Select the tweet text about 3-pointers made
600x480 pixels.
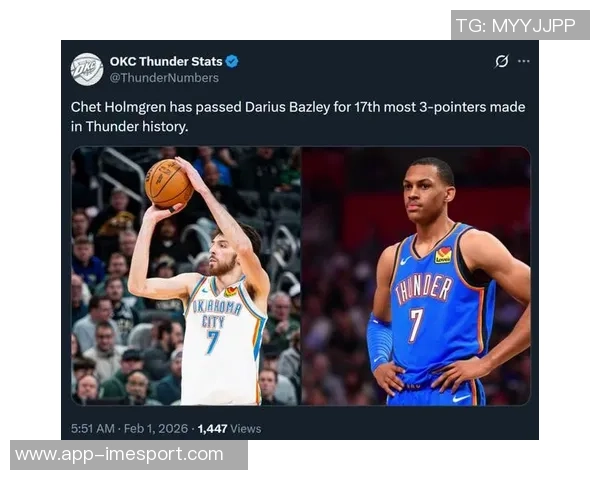pos(298,117)
